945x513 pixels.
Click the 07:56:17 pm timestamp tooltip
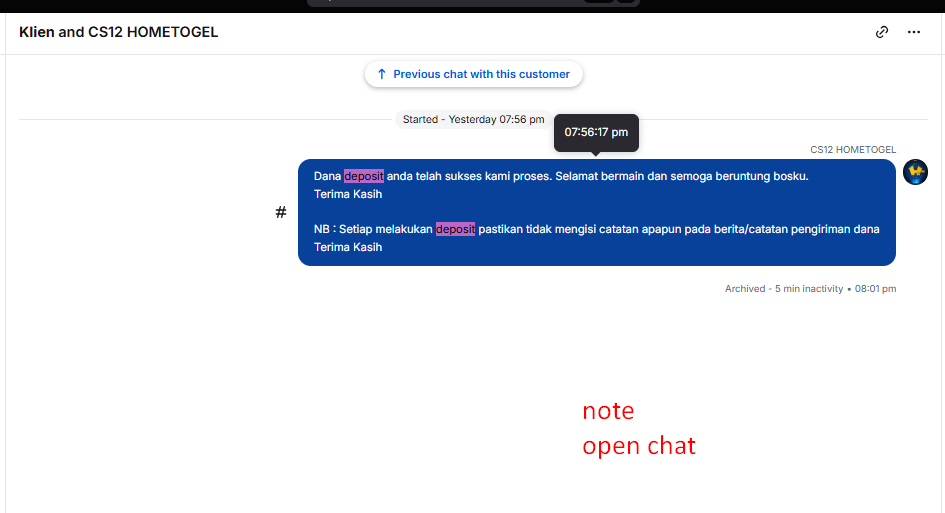(x=596, y=132)
